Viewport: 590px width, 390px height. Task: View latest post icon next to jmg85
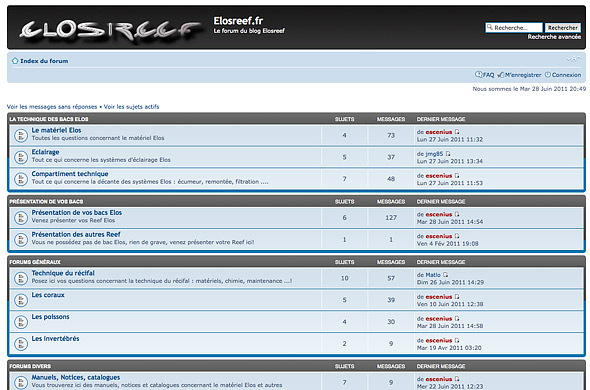[448, 154]
